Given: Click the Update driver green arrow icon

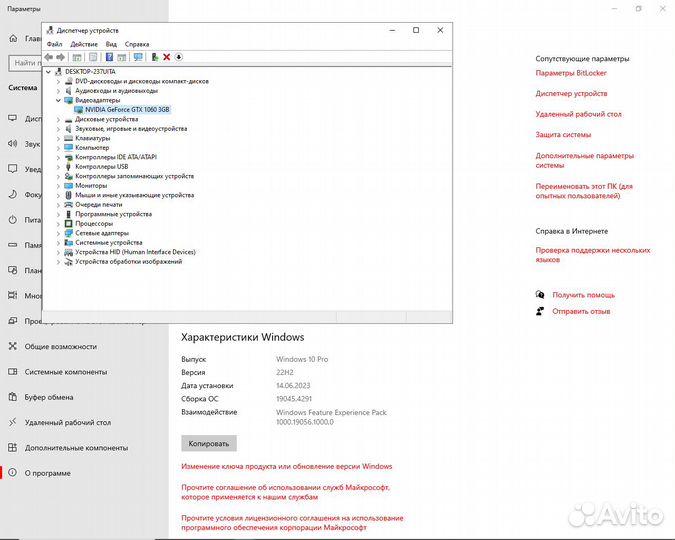Looking at the screenshot, I should point(155,57).
